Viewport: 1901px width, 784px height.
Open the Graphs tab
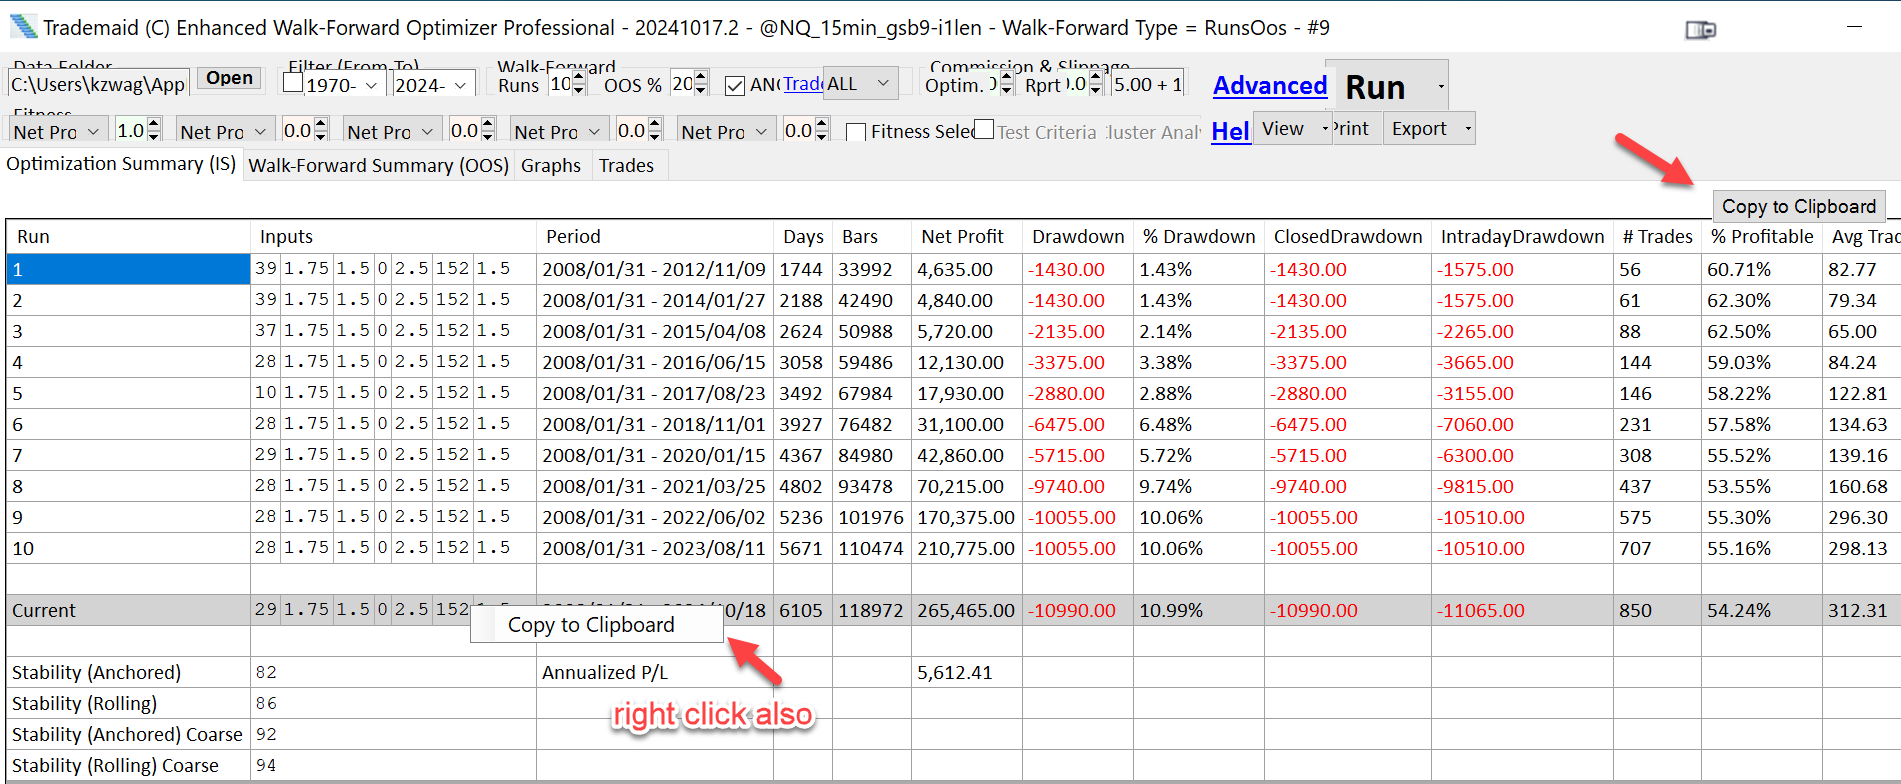point(550,165)
